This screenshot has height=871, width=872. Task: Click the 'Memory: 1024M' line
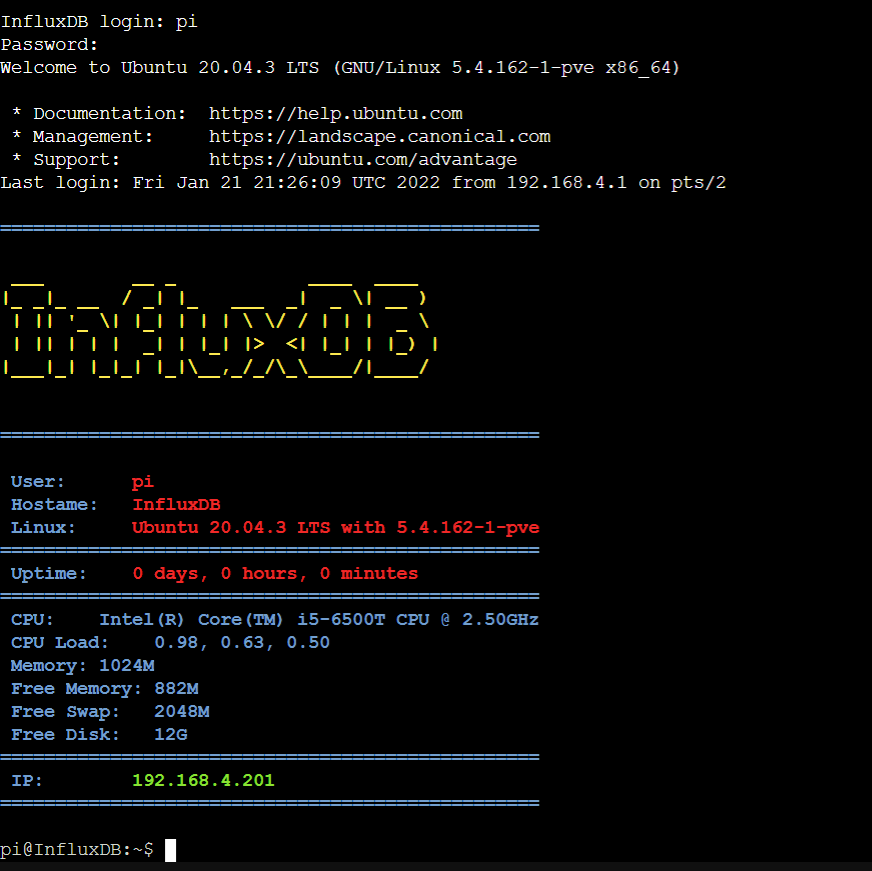(83, 666)
